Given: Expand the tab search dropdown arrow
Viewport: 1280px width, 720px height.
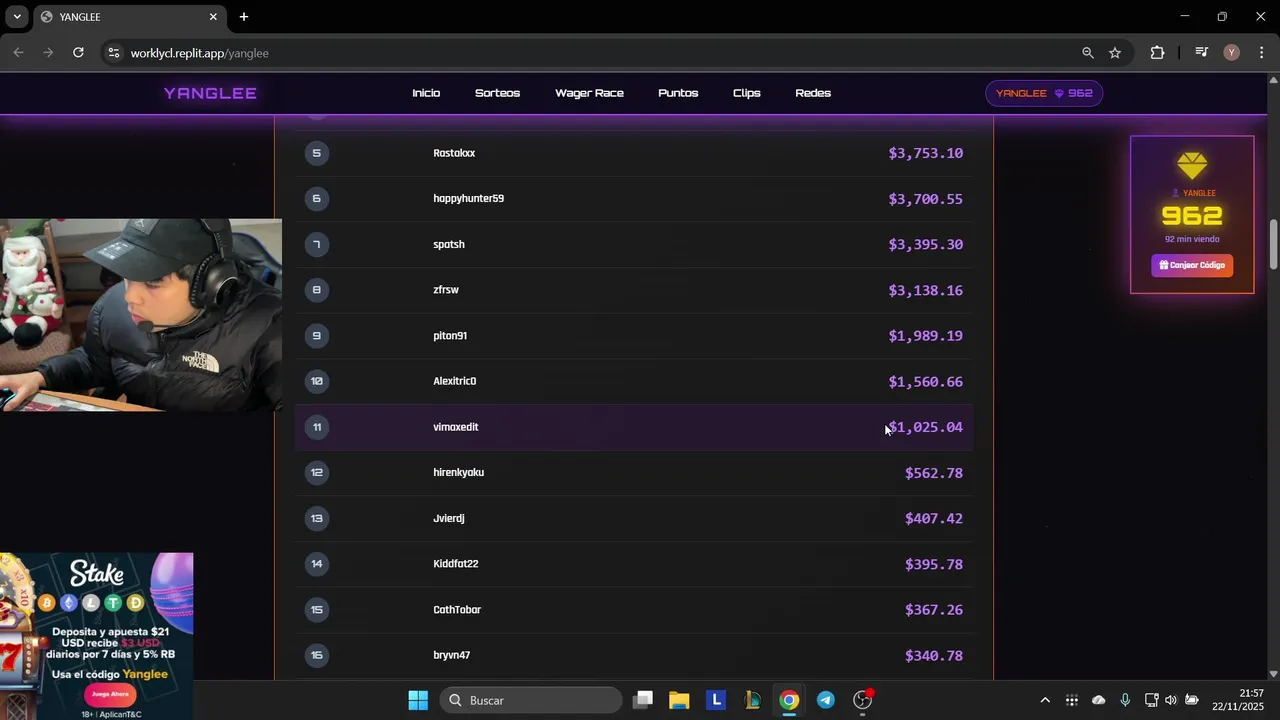Looking at the screenshot, I should coord(17,17).
